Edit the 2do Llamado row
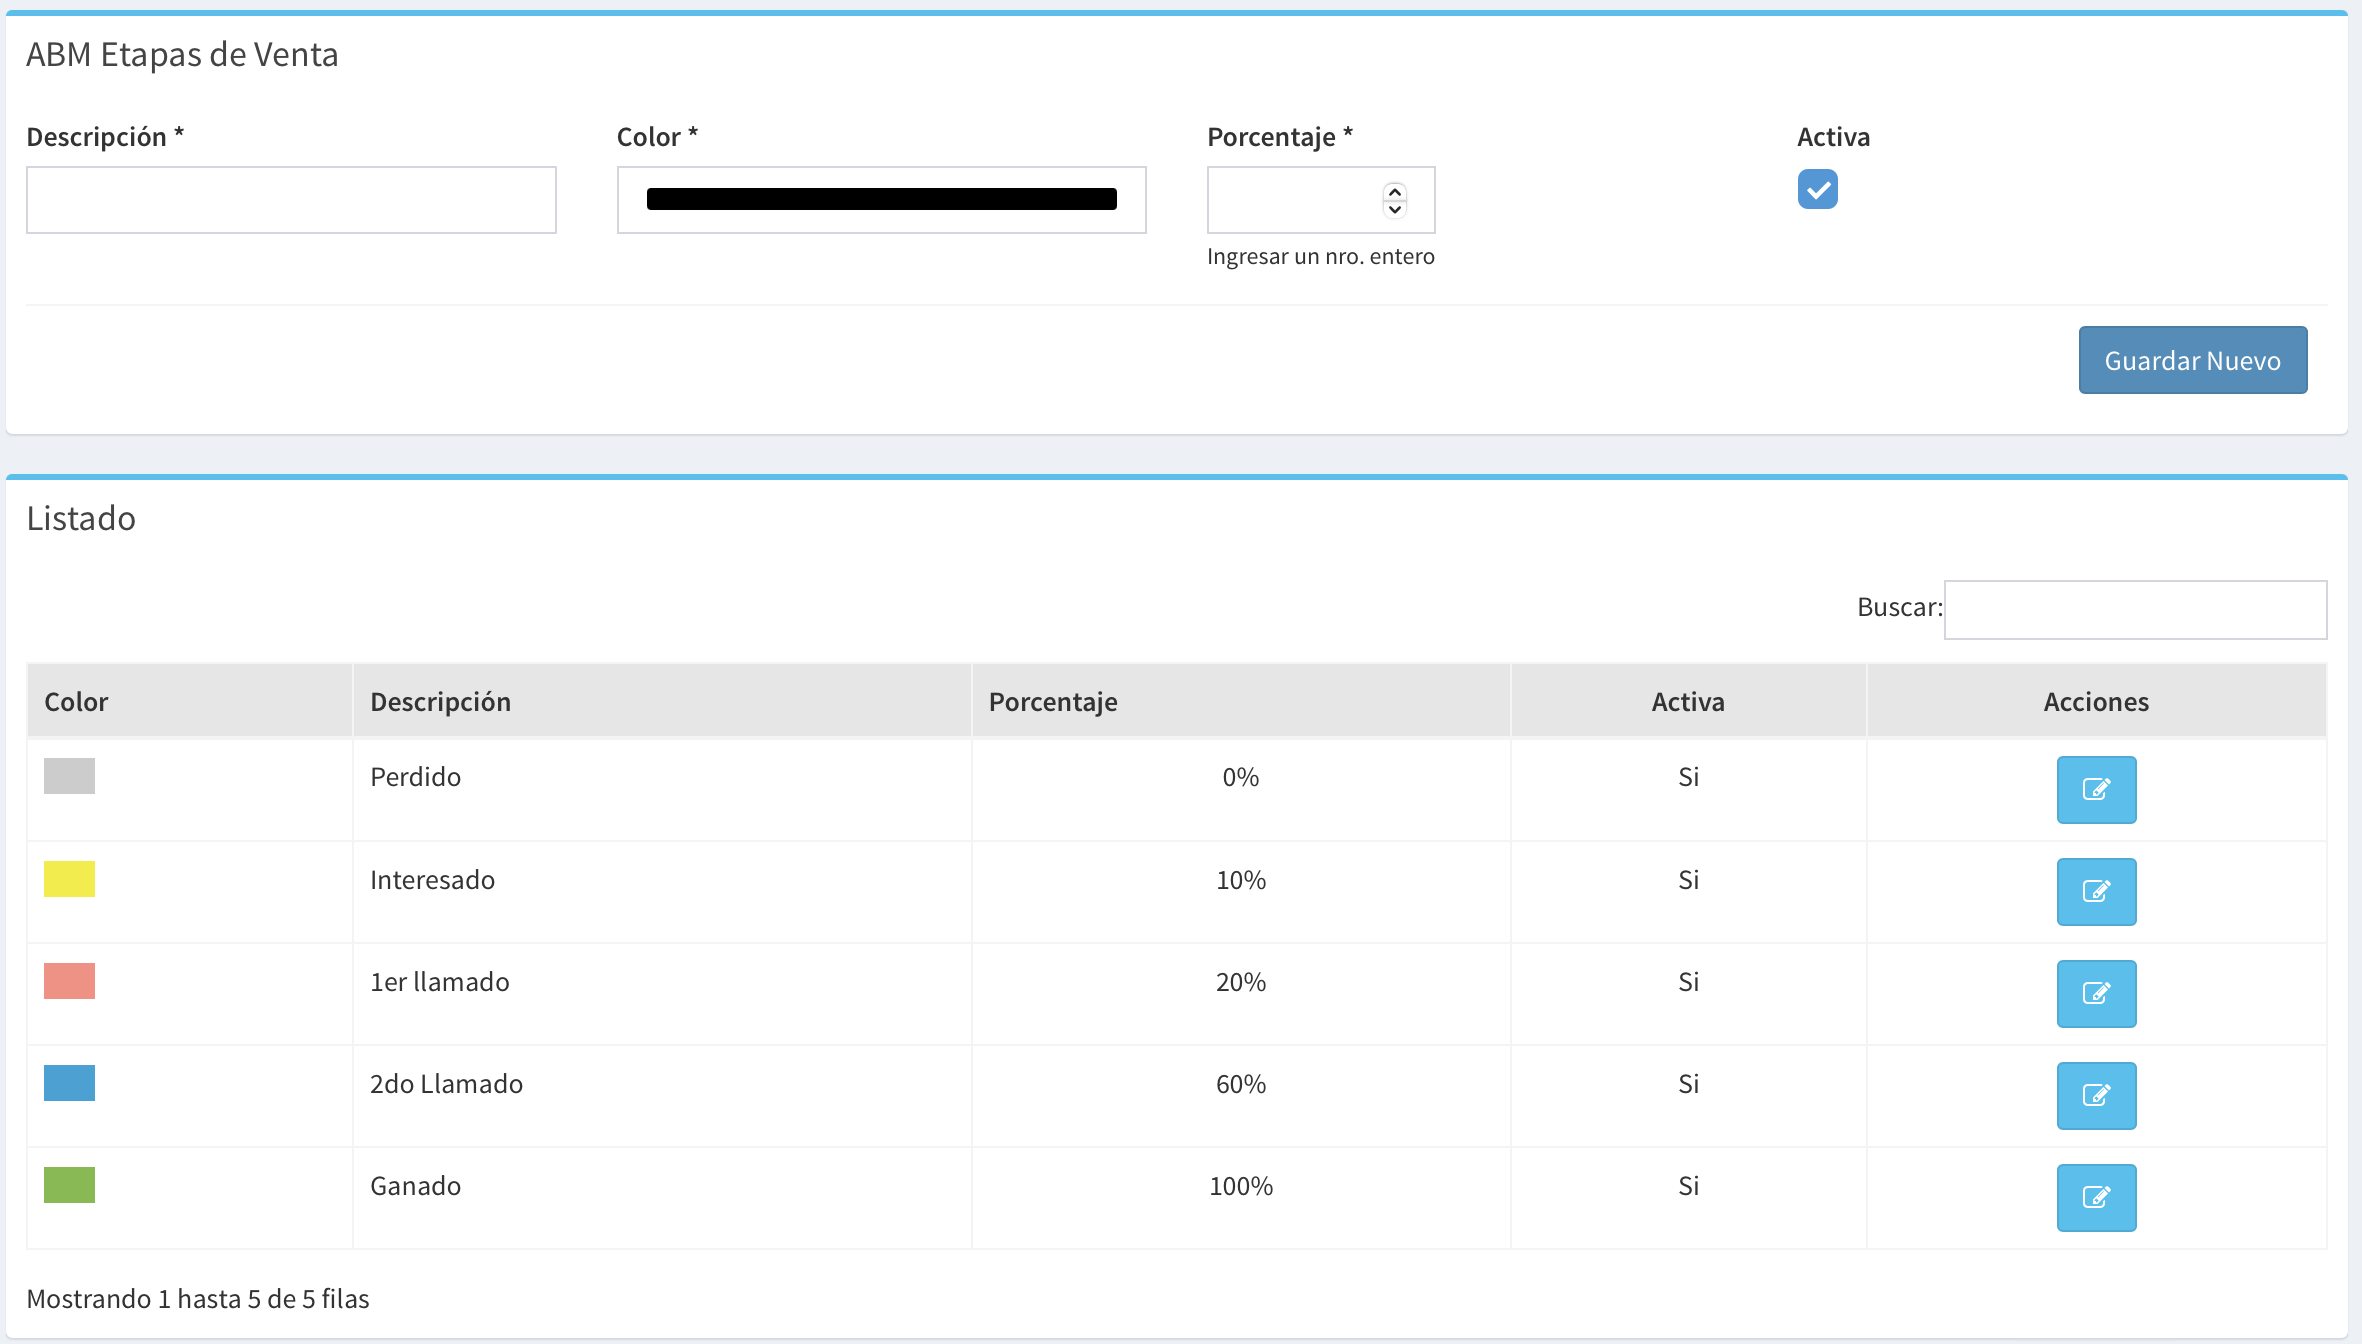Image resolution: width=2362 pixels, height=1344 pixels. point(2096,1096)
